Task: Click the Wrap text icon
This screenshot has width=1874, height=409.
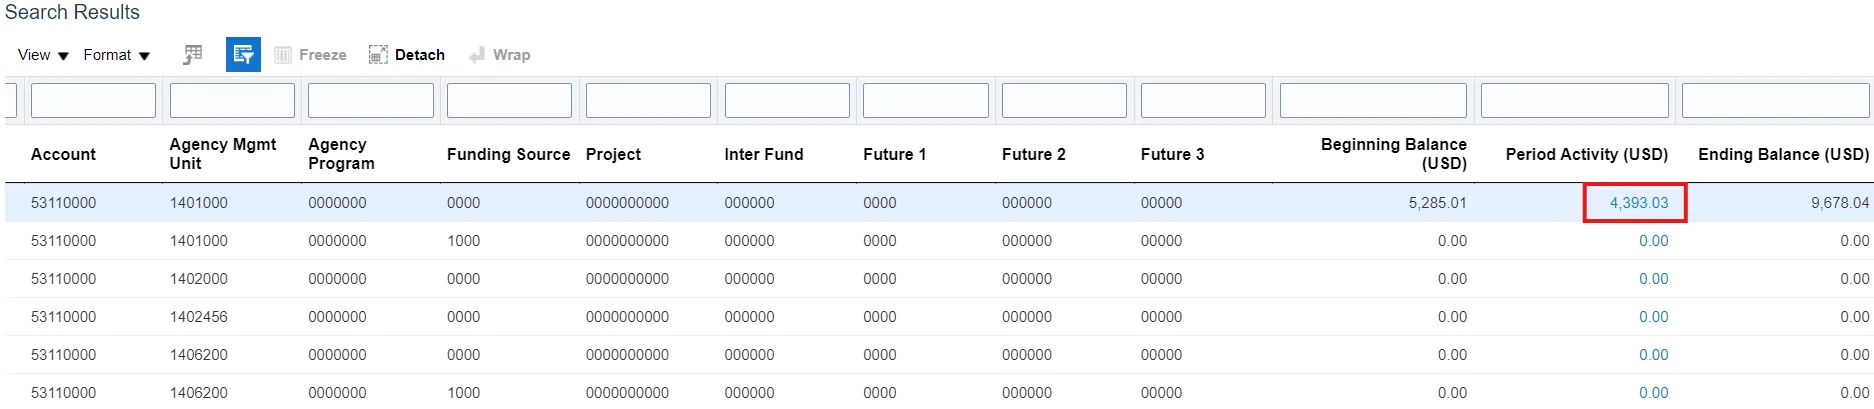Action: tap(477, 55)
